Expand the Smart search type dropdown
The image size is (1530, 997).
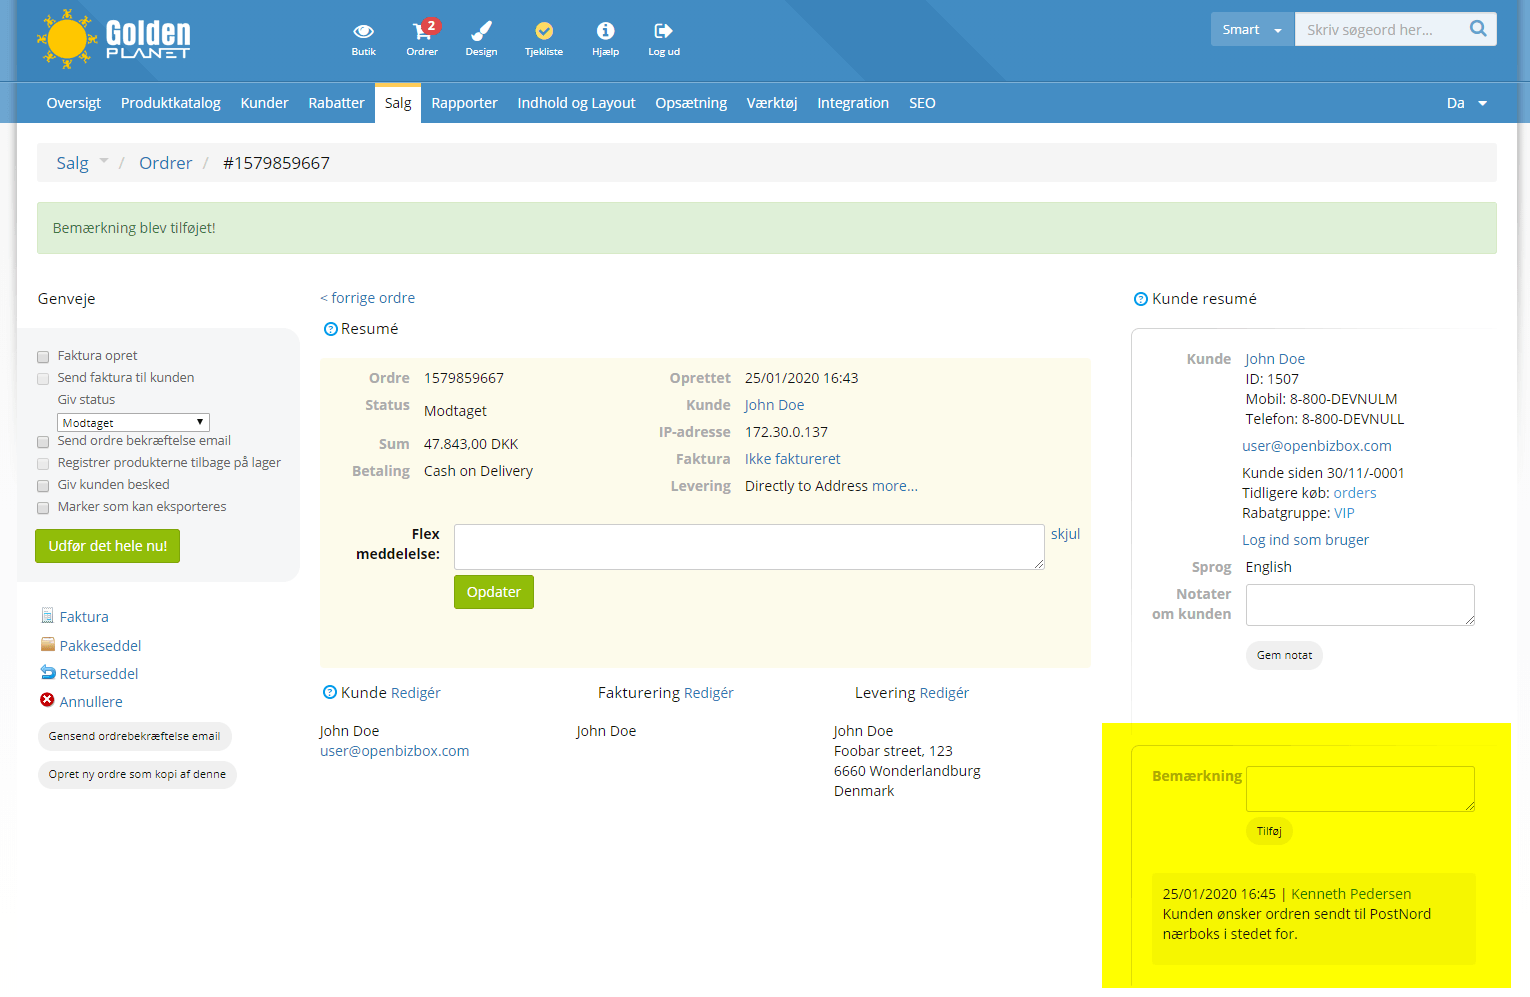[x=1252, y=29]
